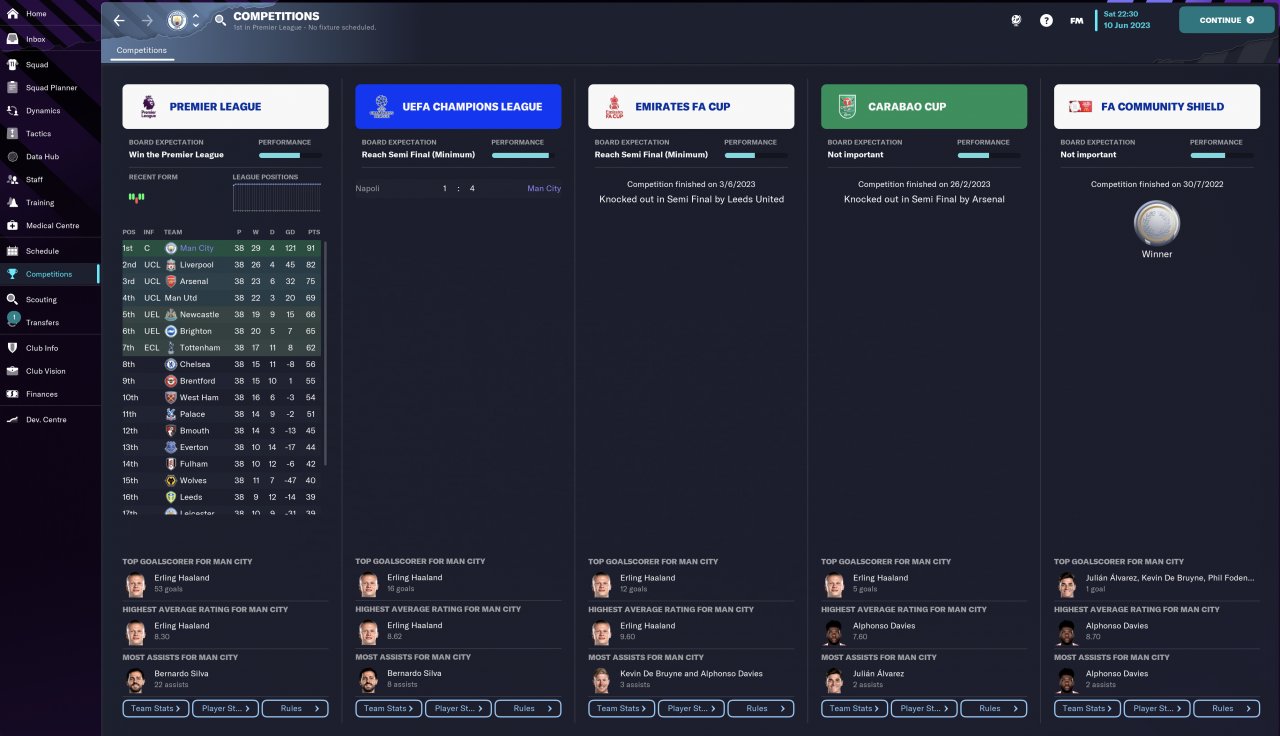Open the Premier League competition header

225,106
